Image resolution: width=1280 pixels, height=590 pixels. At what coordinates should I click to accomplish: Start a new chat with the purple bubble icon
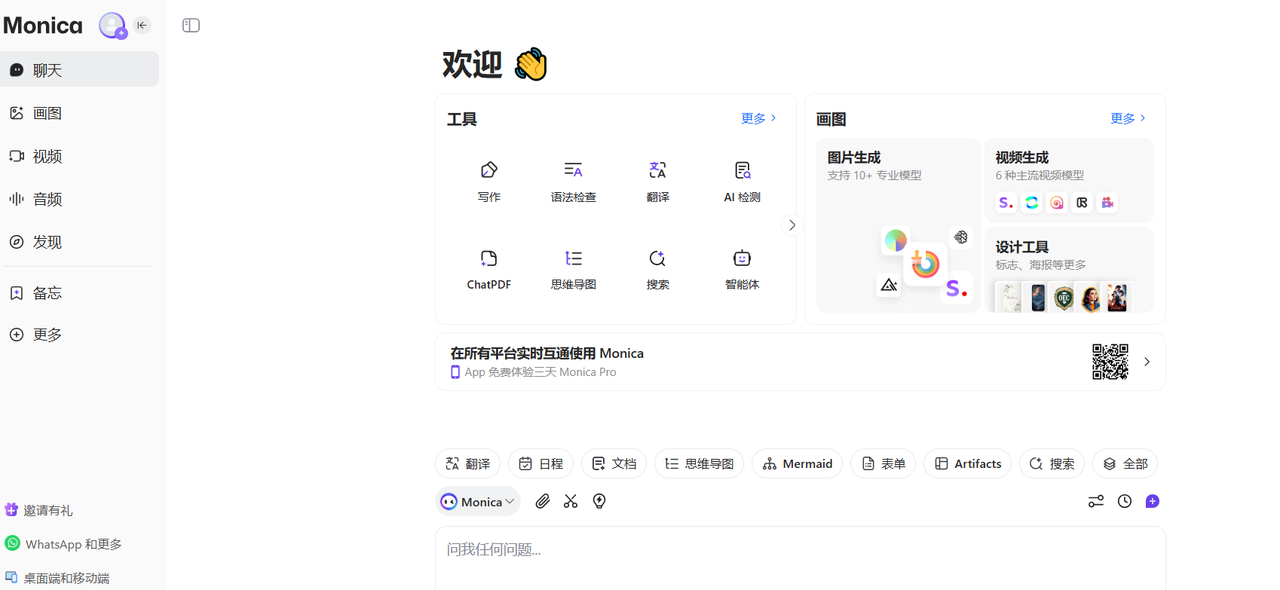point(1152,501)
